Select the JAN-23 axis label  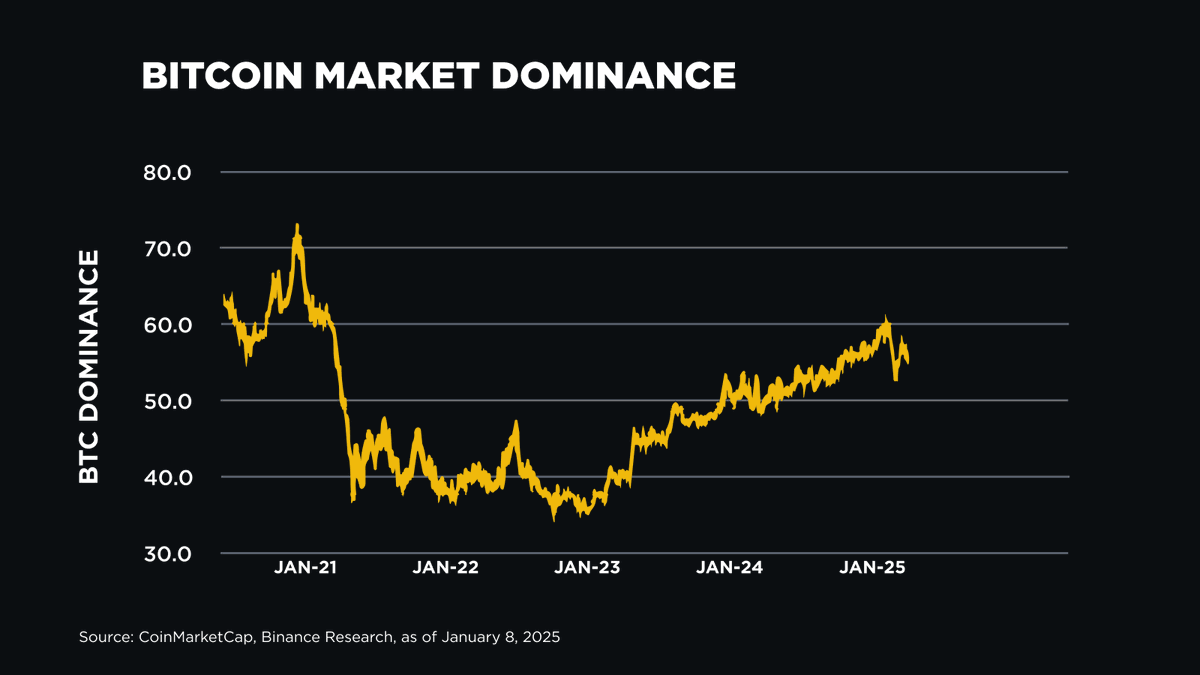tap(589, 566)
